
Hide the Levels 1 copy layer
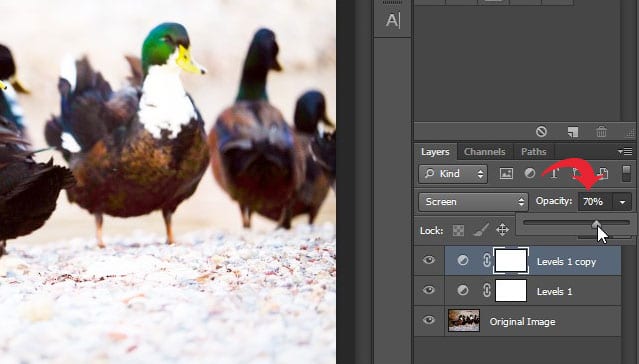pos(429,260)
